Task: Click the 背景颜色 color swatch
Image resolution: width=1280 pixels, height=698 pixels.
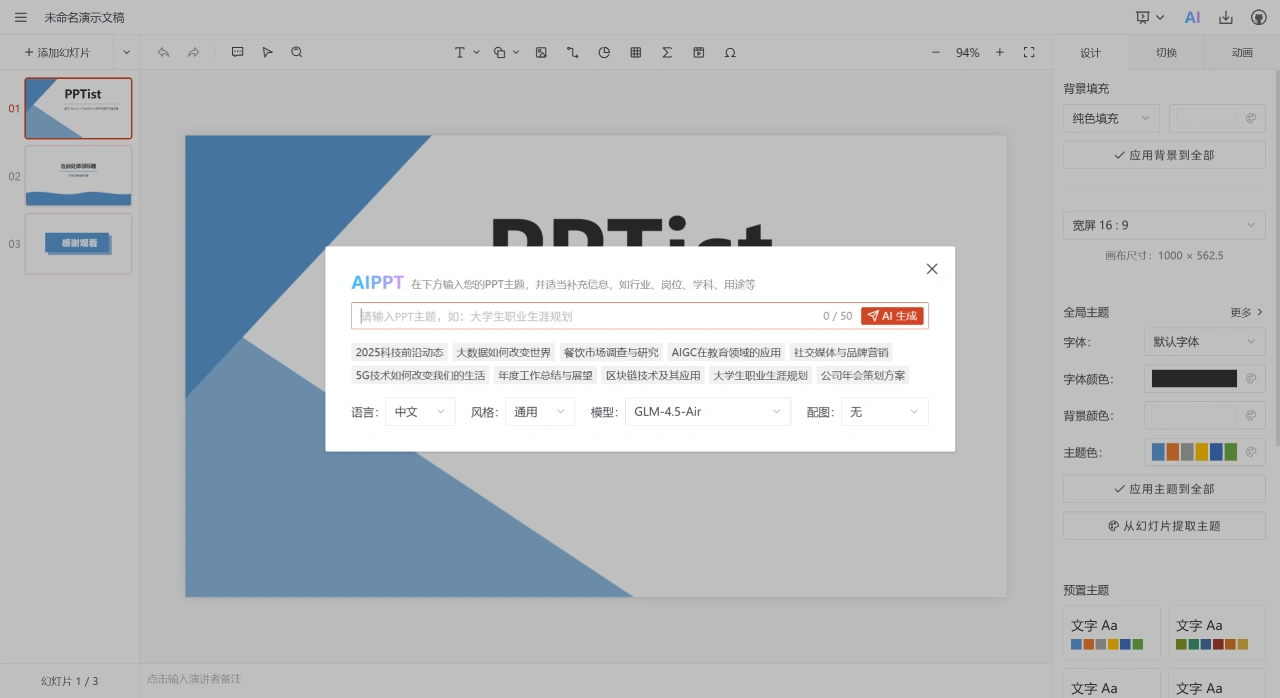Action: pos(1194,415)
